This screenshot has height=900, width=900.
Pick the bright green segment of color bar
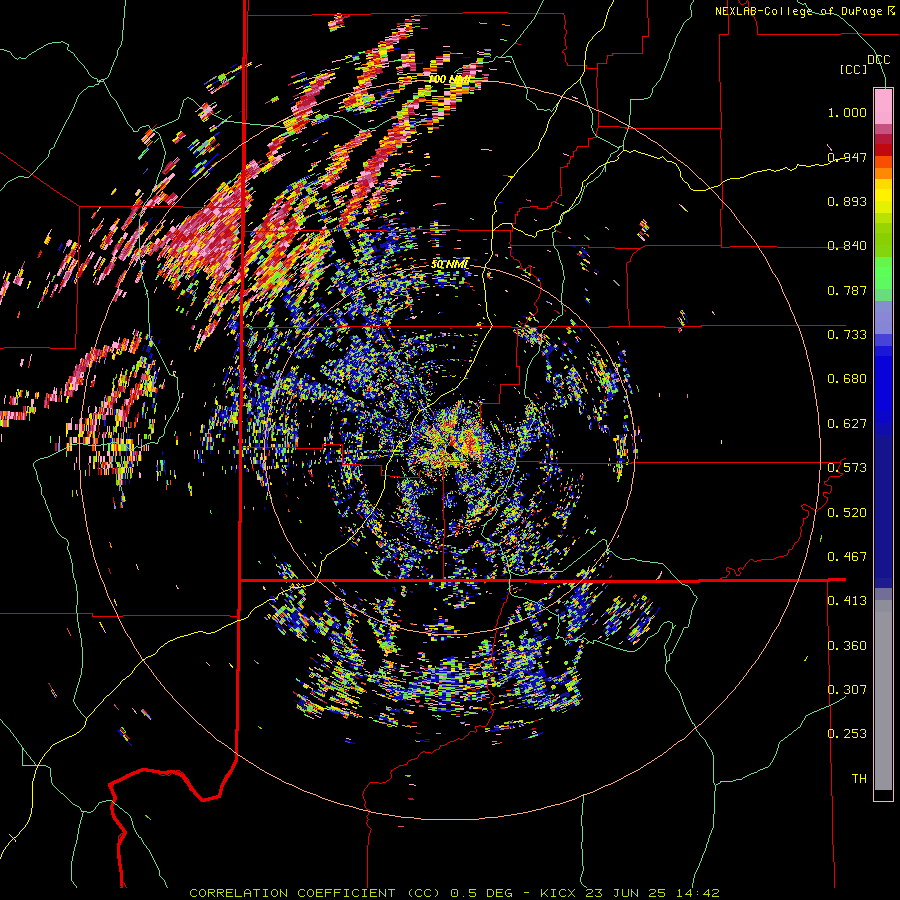click(883, 273)
